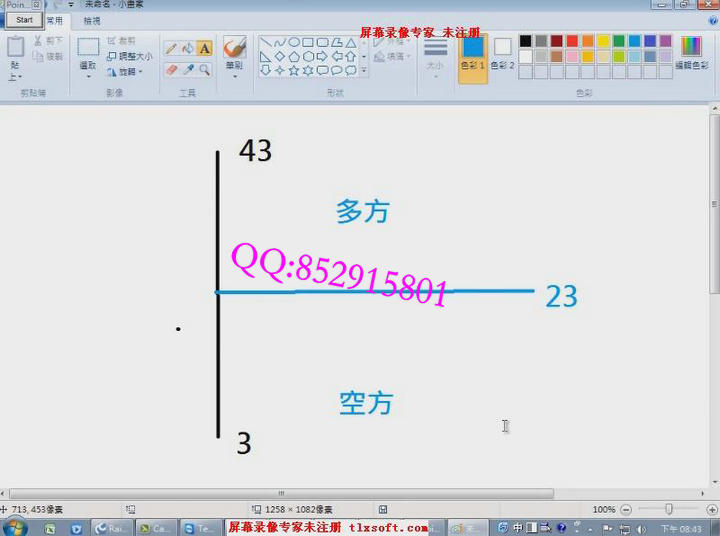720x536 pixels.
Task: Click the zoom slider in status bar
Action: coord(668,509)
